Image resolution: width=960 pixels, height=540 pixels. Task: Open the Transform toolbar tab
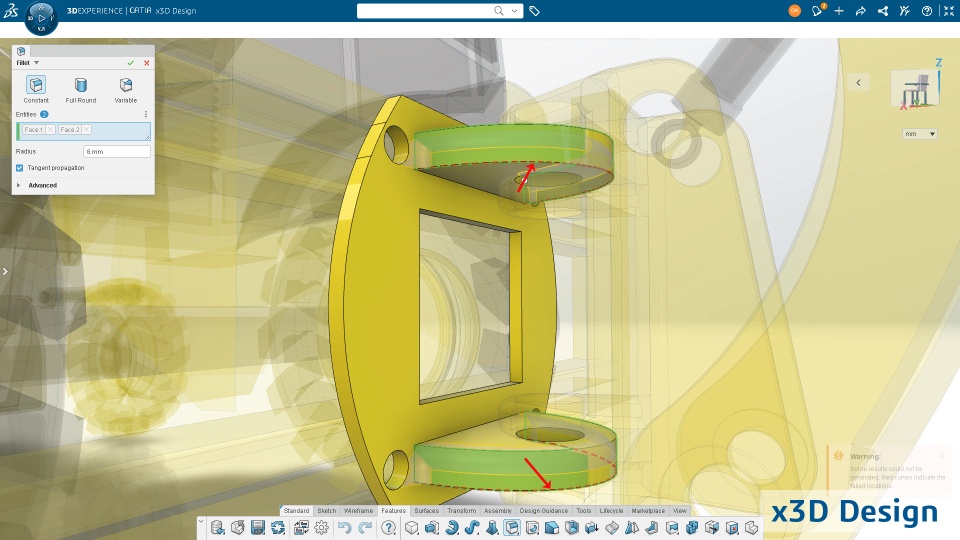click(x=461, y=511)
